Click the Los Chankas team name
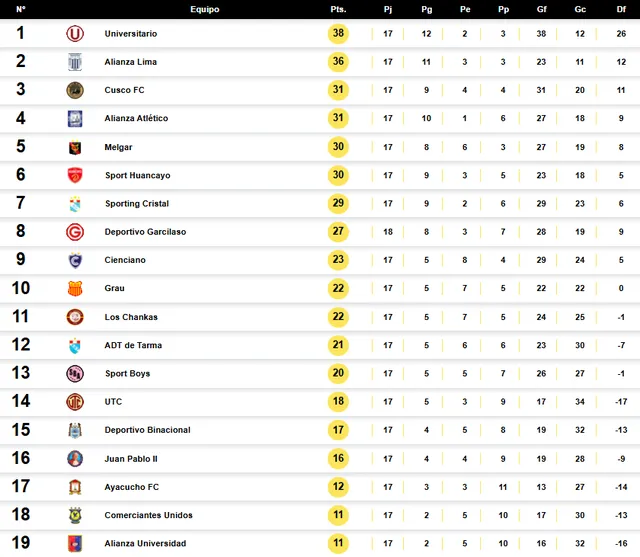 [x=131, y=317]
